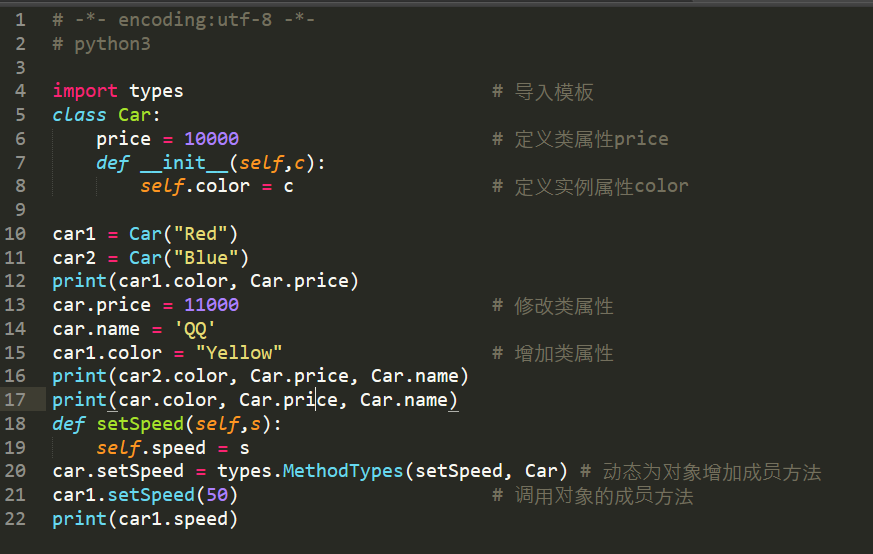Click the "Yellow" string literal

238,353
